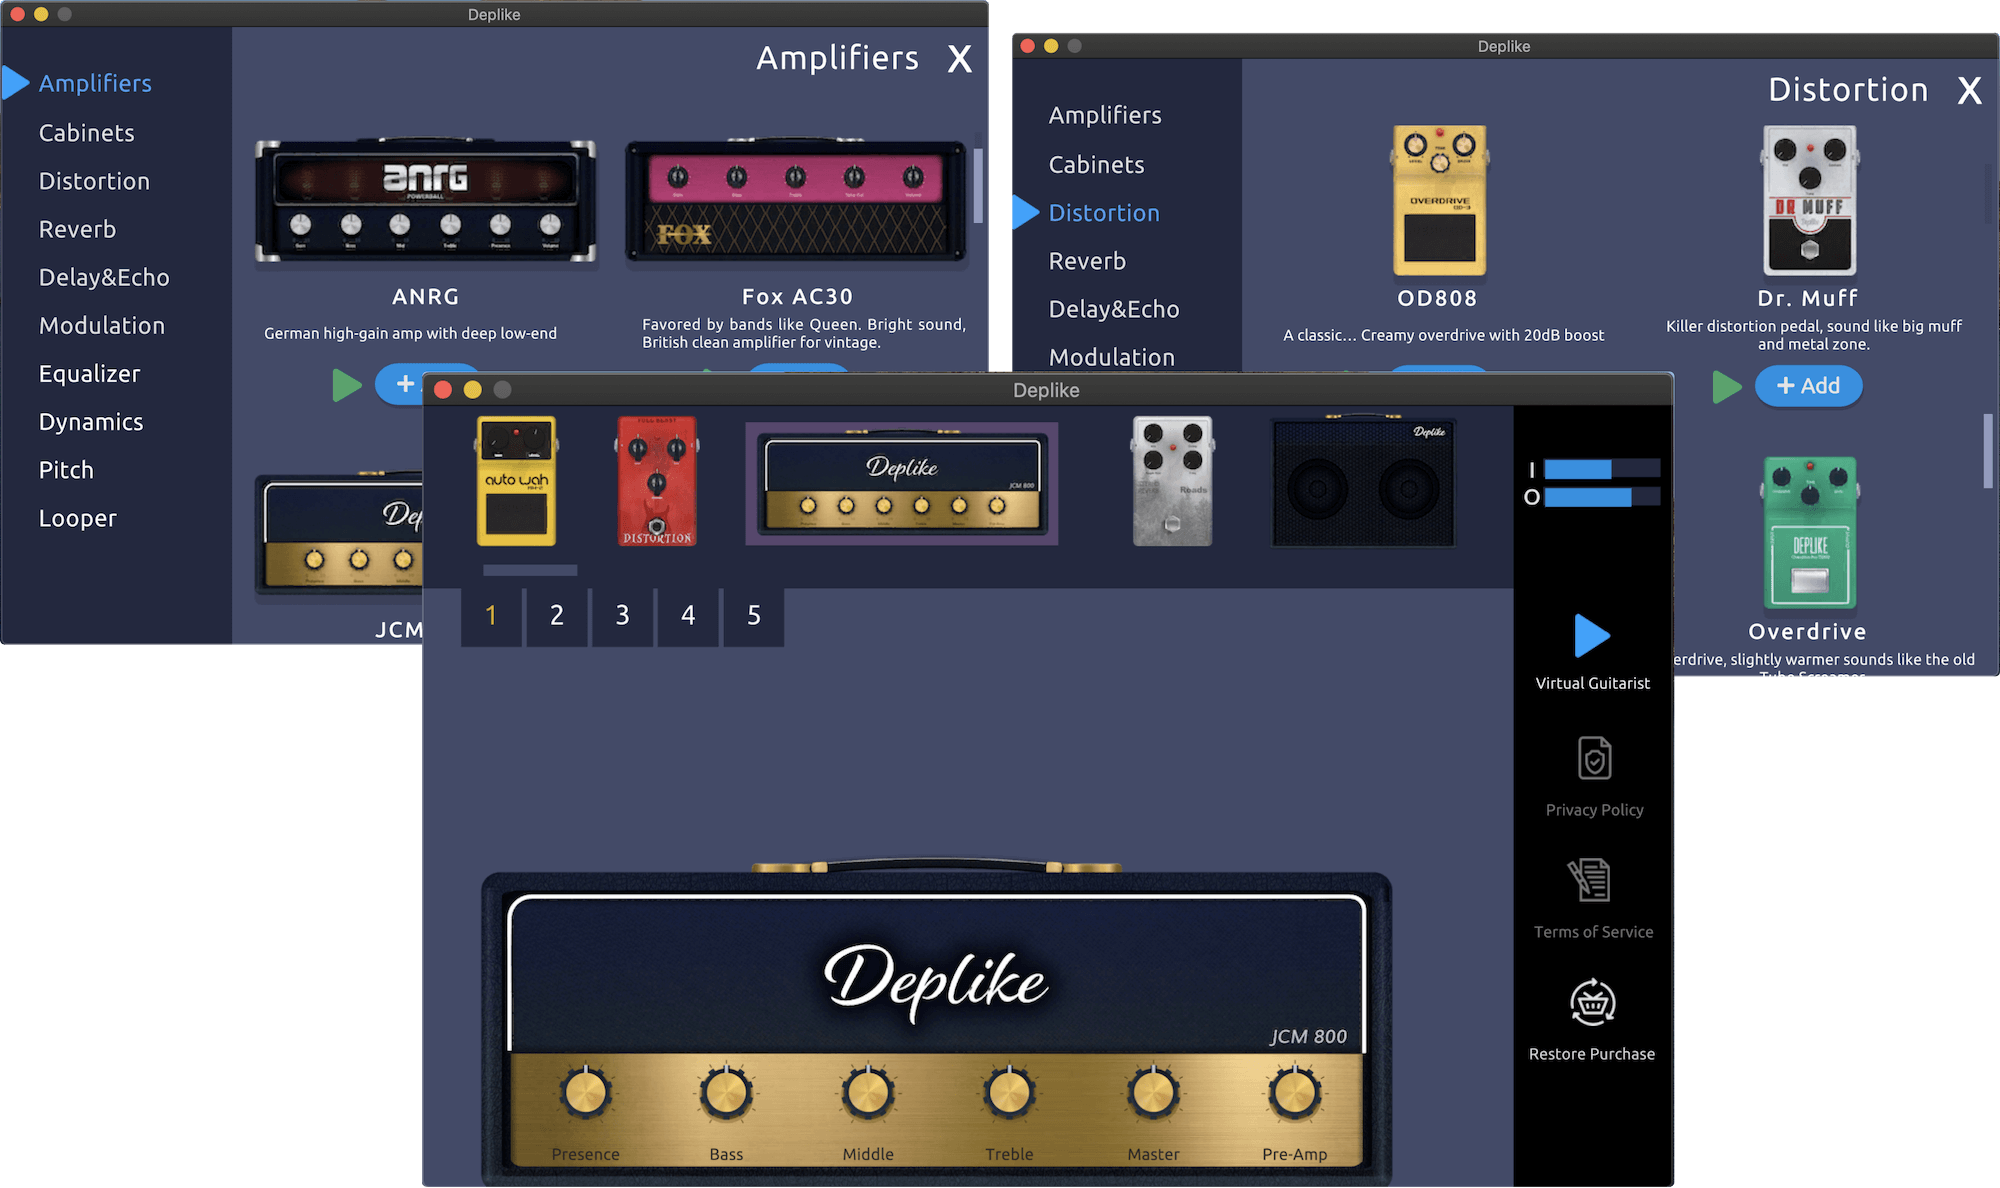2000x1188 pixels.
Task: Open Privacy Policy via shield icon
Action: 1592,758
